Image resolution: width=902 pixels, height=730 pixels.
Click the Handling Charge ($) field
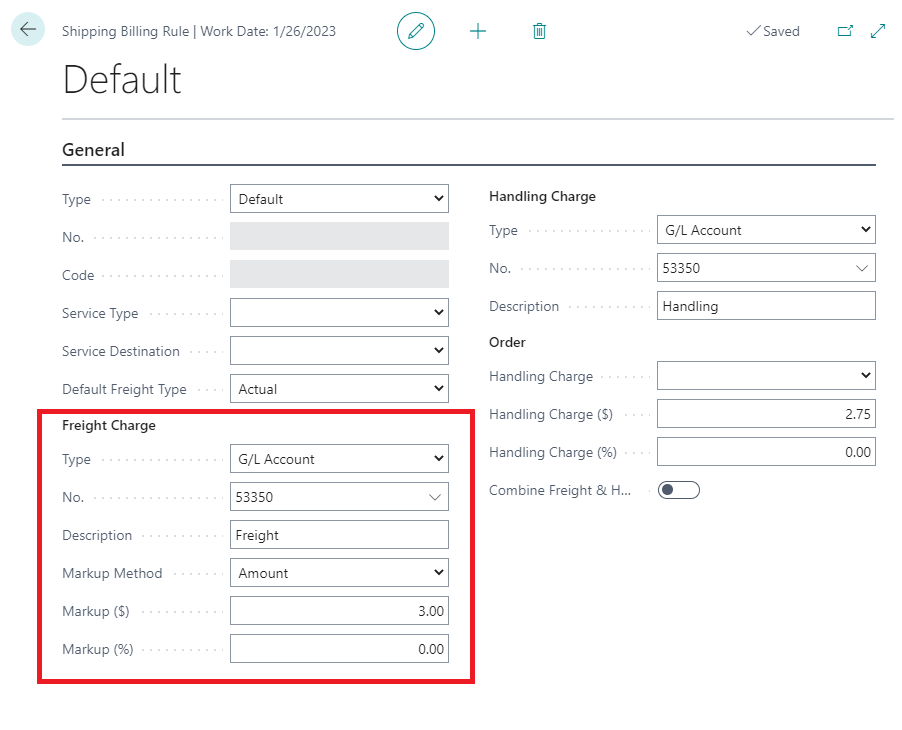[766, 414]
